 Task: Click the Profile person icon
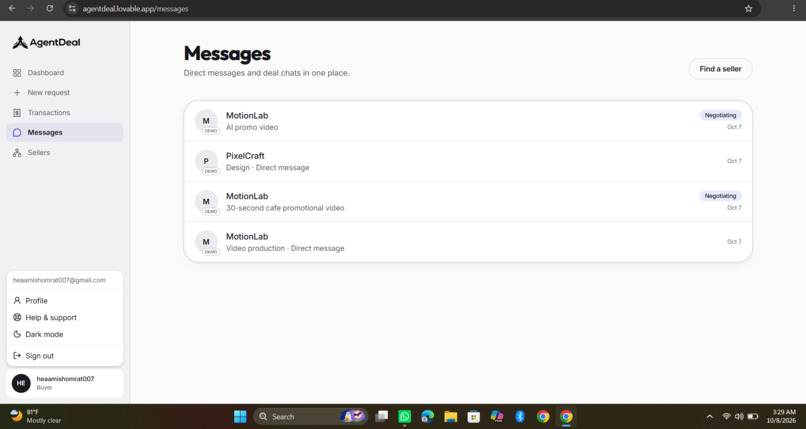[17, 301]
